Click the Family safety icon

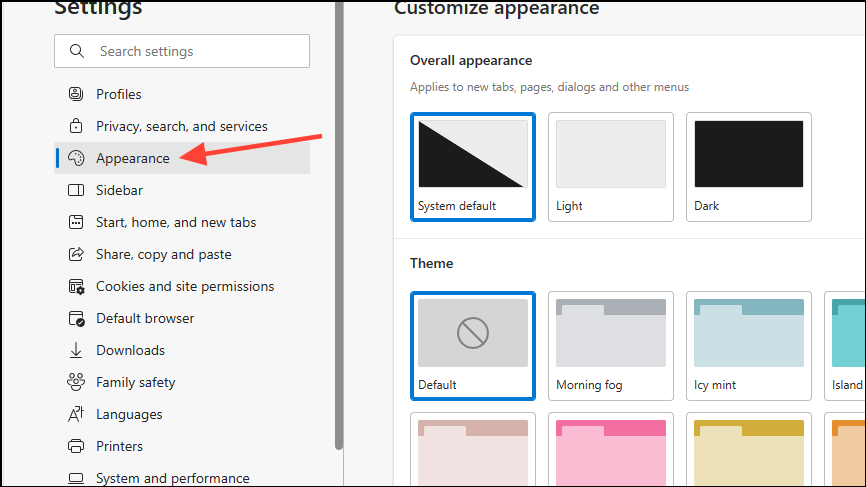76,382
